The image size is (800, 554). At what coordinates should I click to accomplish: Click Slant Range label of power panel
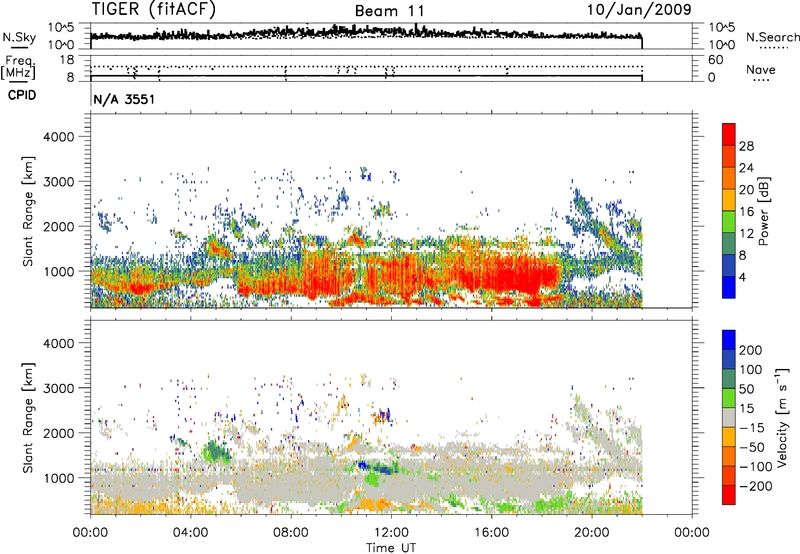point(28,211)
